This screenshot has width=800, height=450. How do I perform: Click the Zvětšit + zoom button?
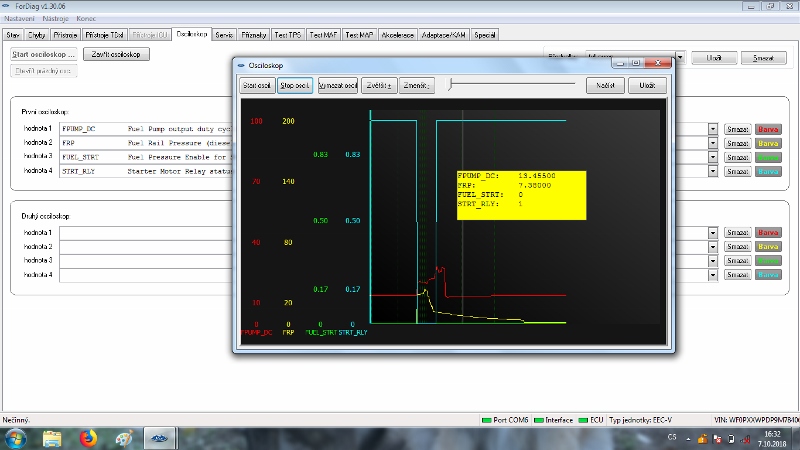click(378, 86)
